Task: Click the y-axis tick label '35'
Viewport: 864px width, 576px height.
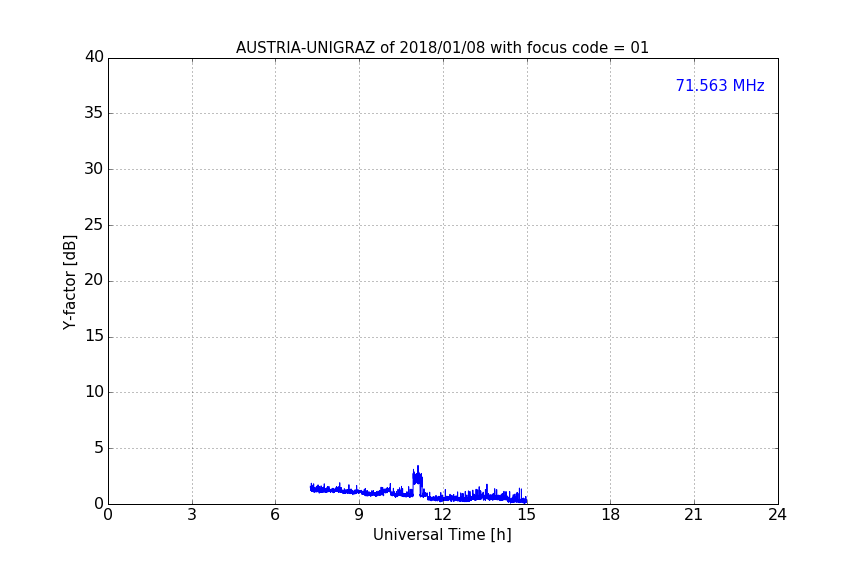Action: tap(94, 113)
